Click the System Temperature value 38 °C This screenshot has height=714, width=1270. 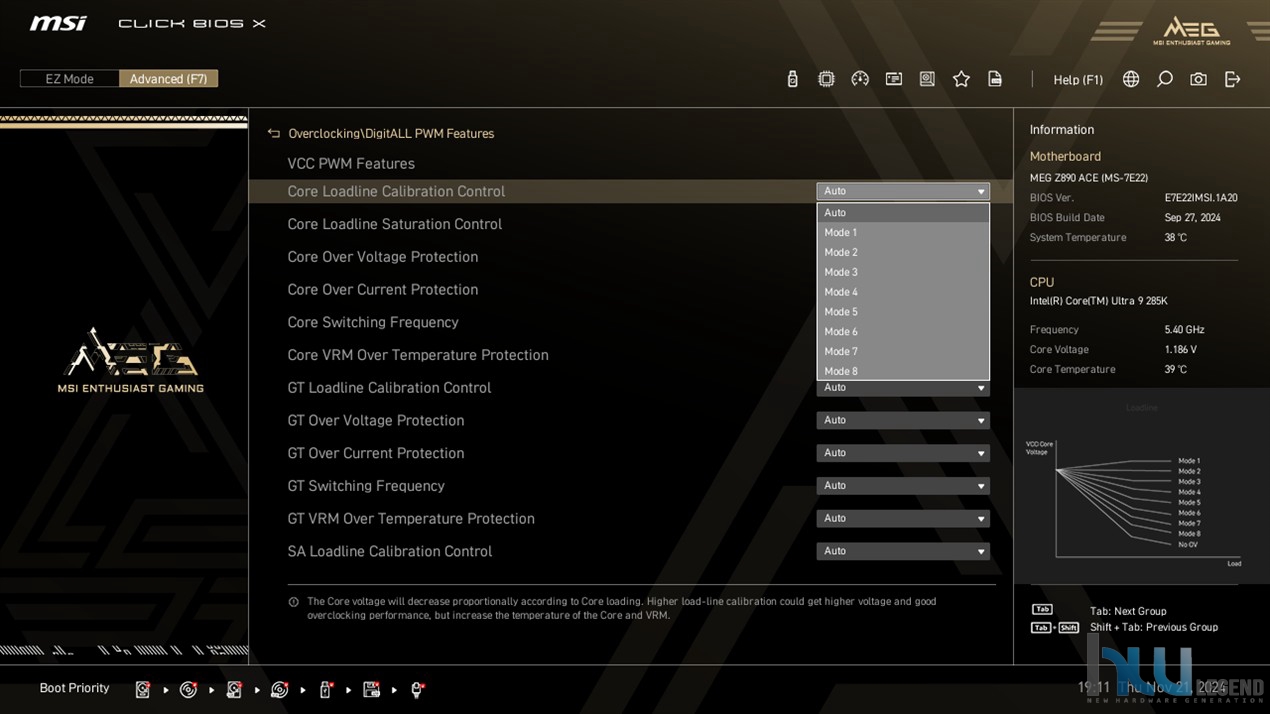[1175, 238]
